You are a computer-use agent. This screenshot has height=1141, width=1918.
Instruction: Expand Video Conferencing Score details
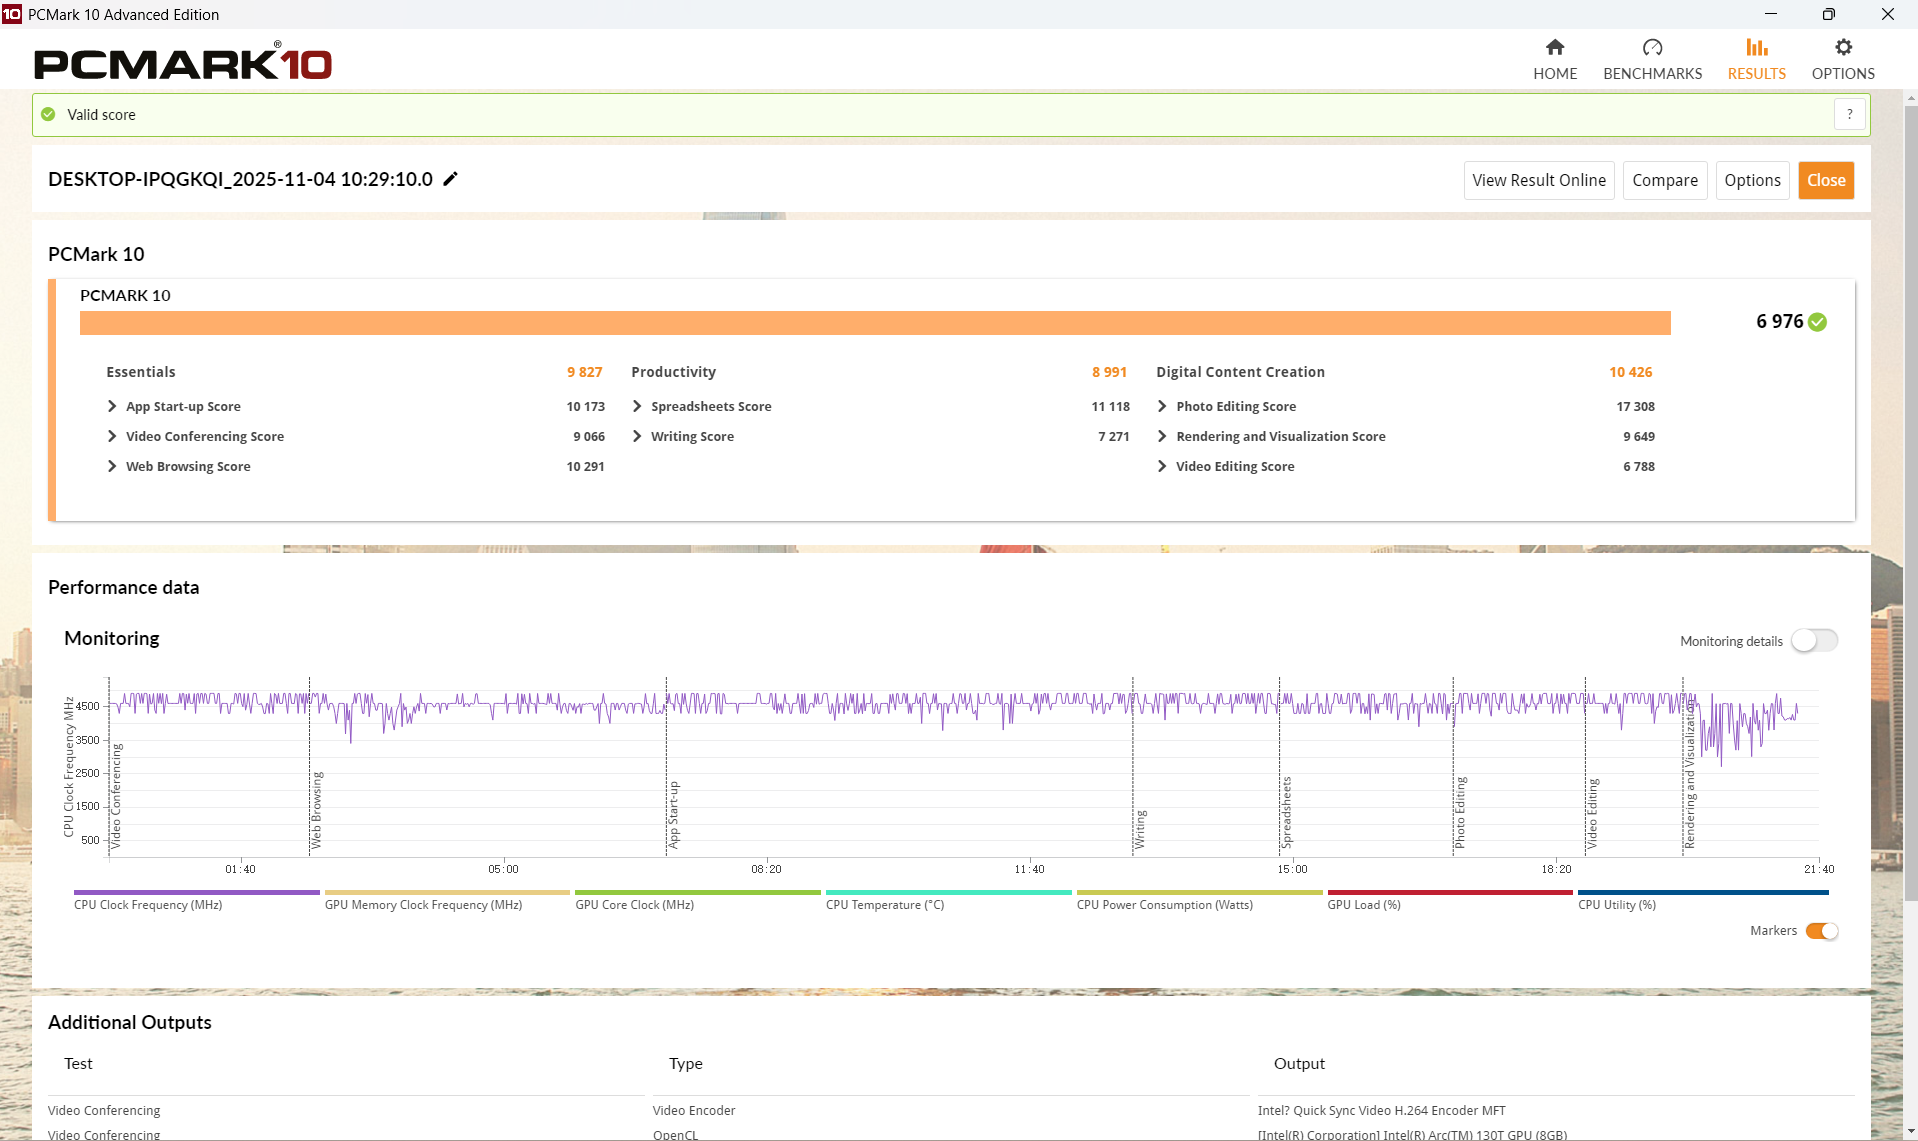click(x=112, y=437)
